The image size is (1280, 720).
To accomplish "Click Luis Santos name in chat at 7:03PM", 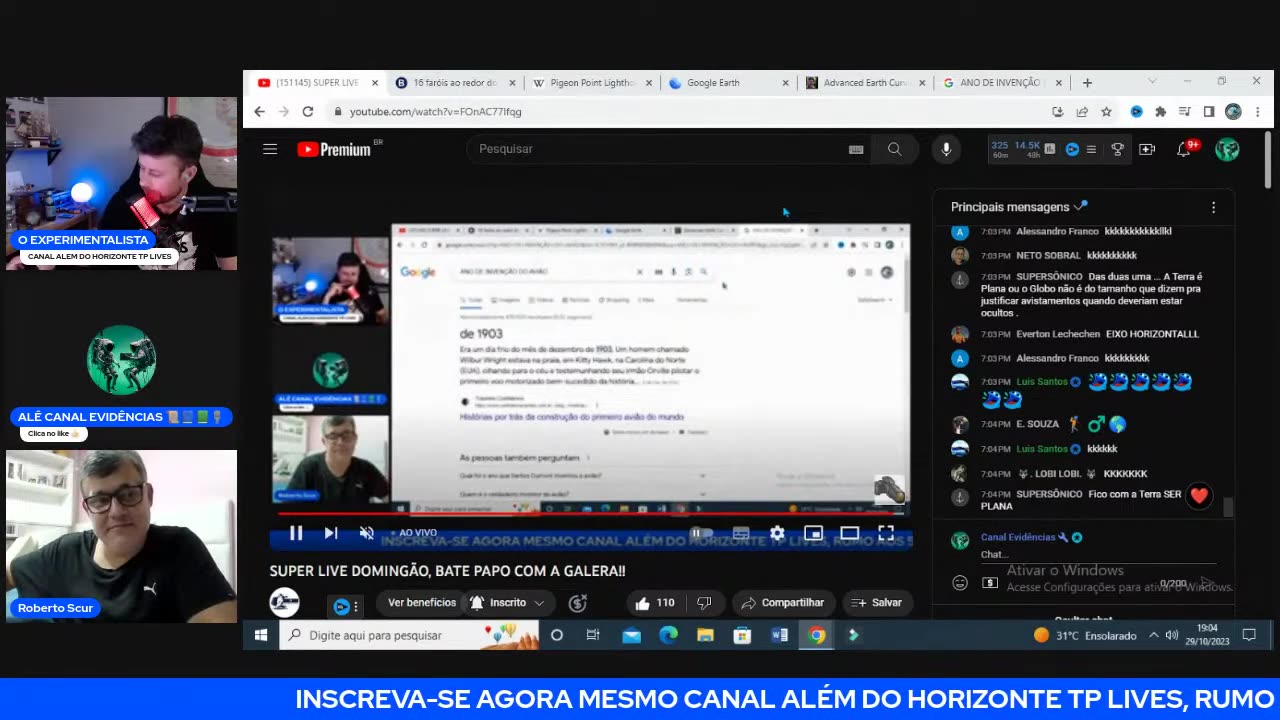I will [1042, 382].
